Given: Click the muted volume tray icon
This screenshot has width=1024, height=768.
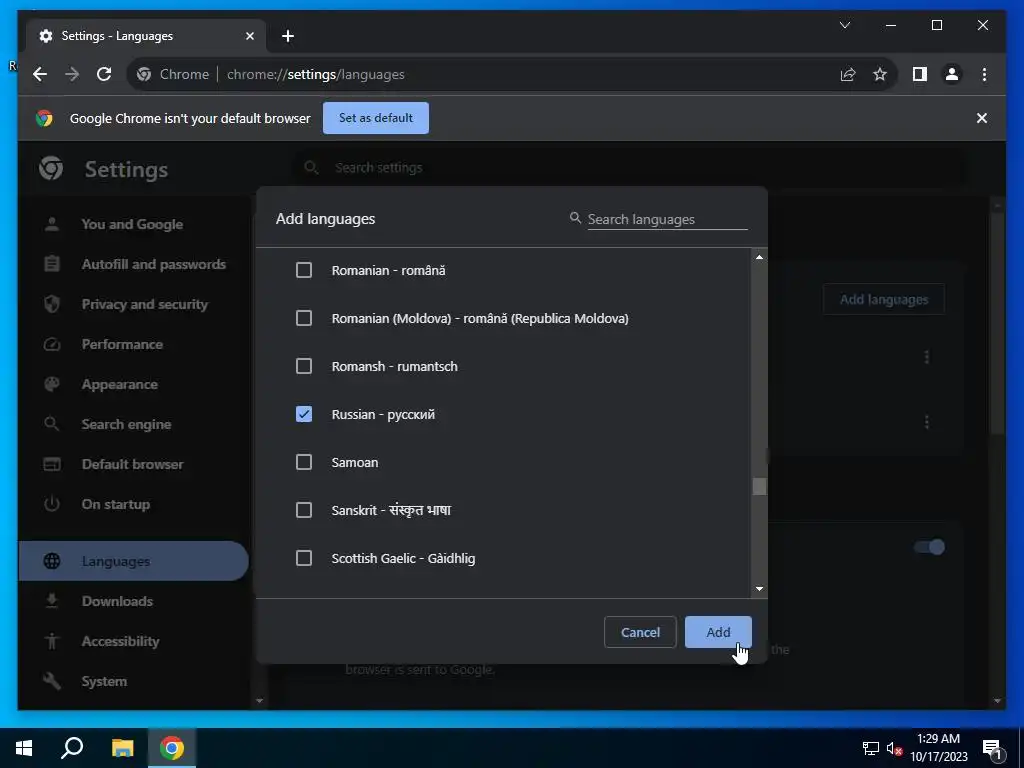Looking at the screenshot, I should click(893, 748).
